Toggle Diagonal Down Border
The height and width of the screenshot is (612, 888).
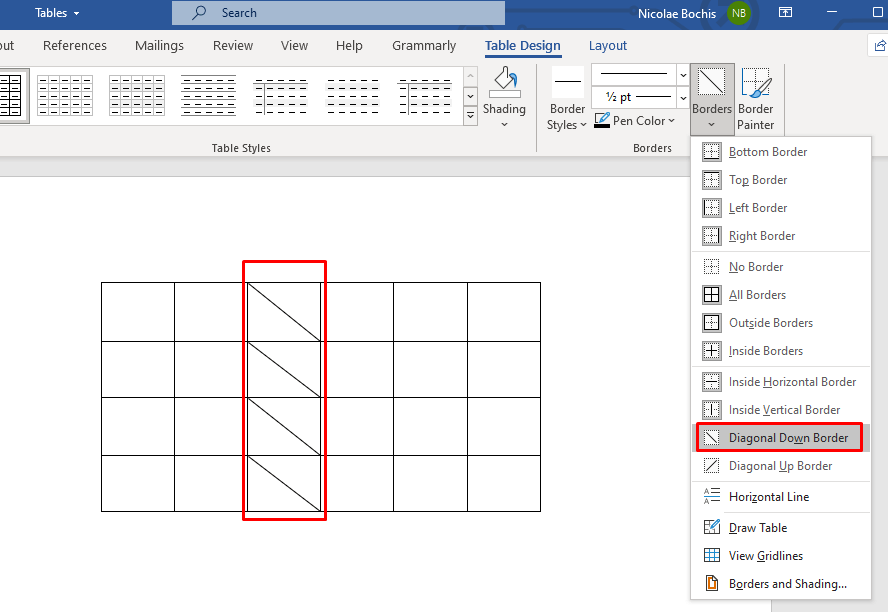pos(787,438)
